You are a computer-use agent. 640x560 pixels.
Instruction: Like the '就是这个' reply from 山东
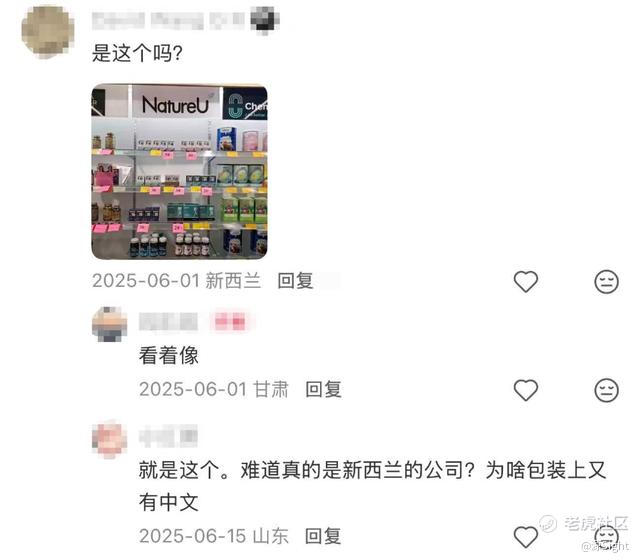click(525, 537)
